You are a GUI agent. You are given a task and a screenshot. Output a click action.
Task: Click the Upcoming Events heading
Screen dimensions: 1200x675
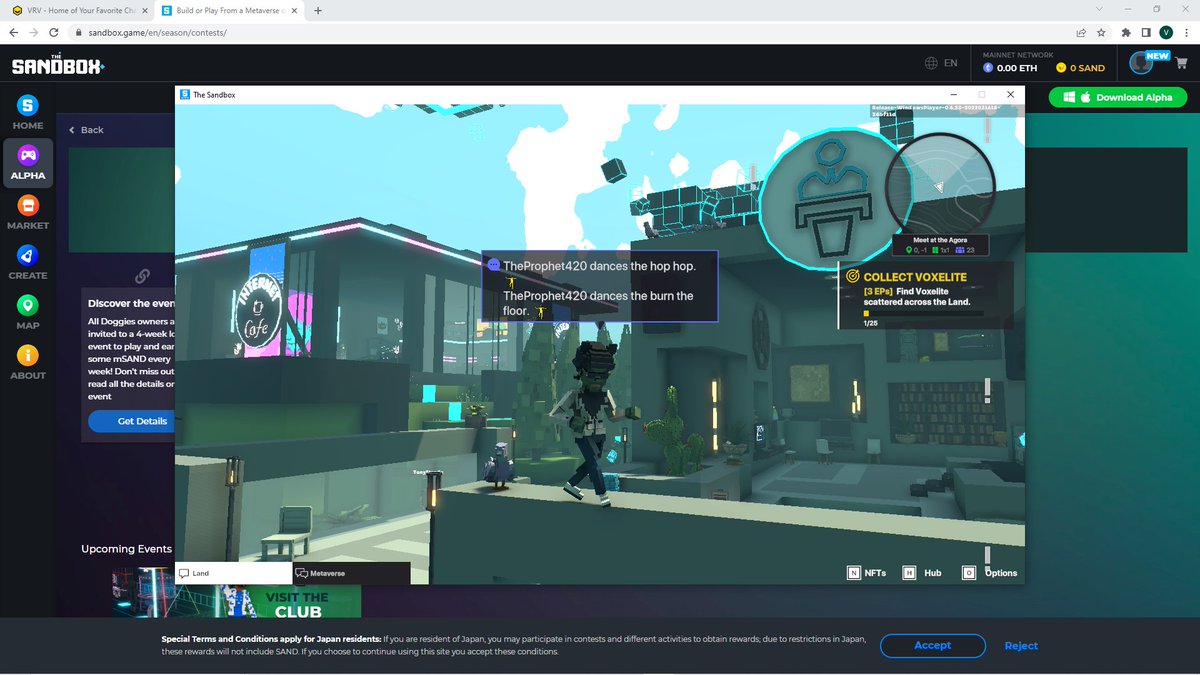tap(127, 548)
